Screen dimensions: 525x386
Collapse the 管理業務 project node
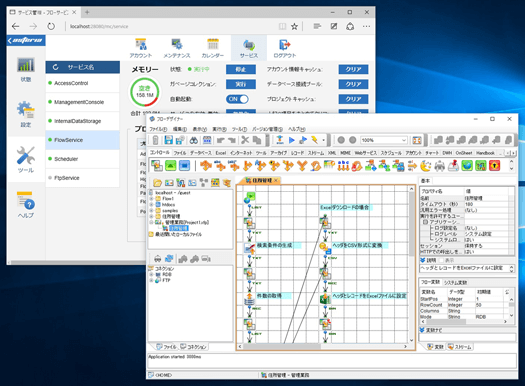(152, 222)
